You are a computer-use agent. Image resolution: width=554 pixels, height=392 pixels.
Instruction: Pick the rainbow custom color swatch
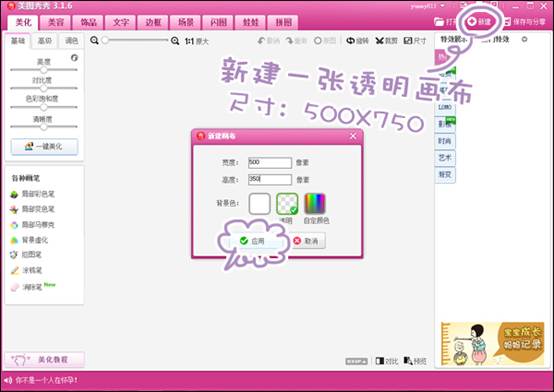[x=315, y=204]
